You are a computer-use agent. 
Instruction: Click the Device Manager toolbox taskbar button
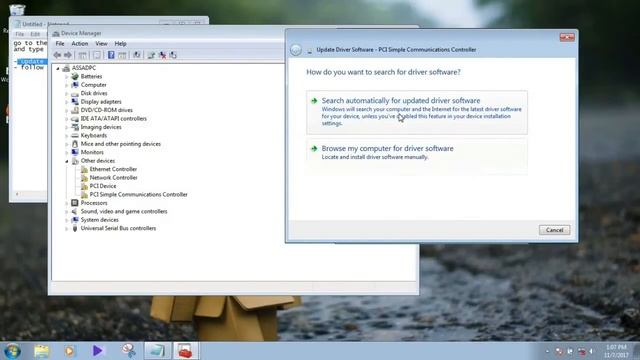[185, 351]
